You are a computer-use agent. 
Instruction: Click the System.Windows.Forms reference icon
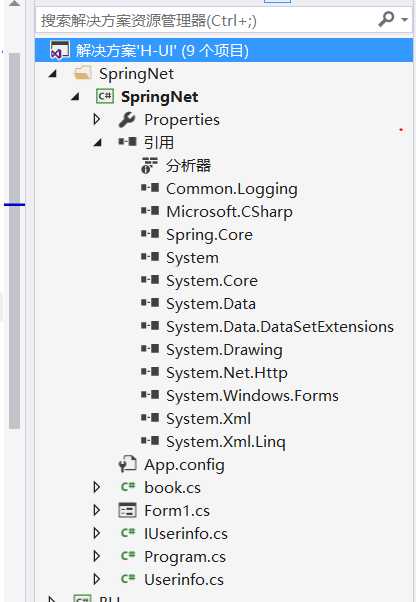click(150, 394)
